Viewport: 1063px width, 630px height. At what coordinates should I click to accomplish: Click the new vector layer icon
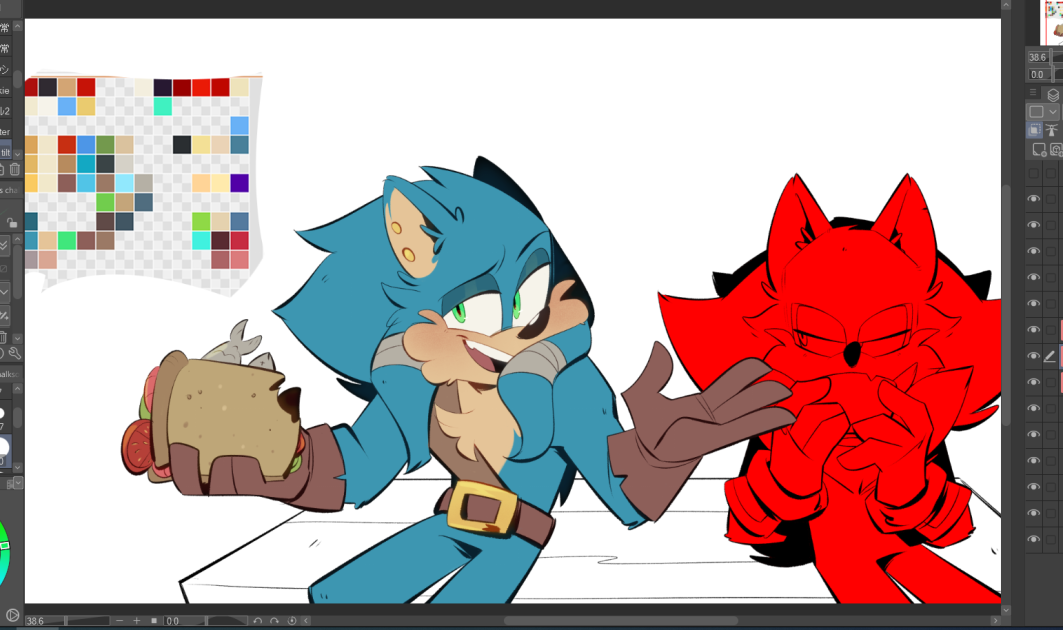1057,150
